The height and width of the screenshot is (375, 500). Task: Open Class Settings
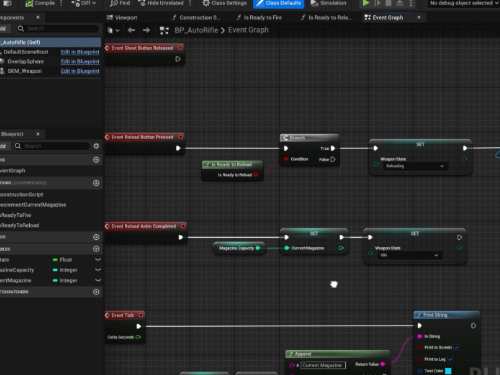224,3
